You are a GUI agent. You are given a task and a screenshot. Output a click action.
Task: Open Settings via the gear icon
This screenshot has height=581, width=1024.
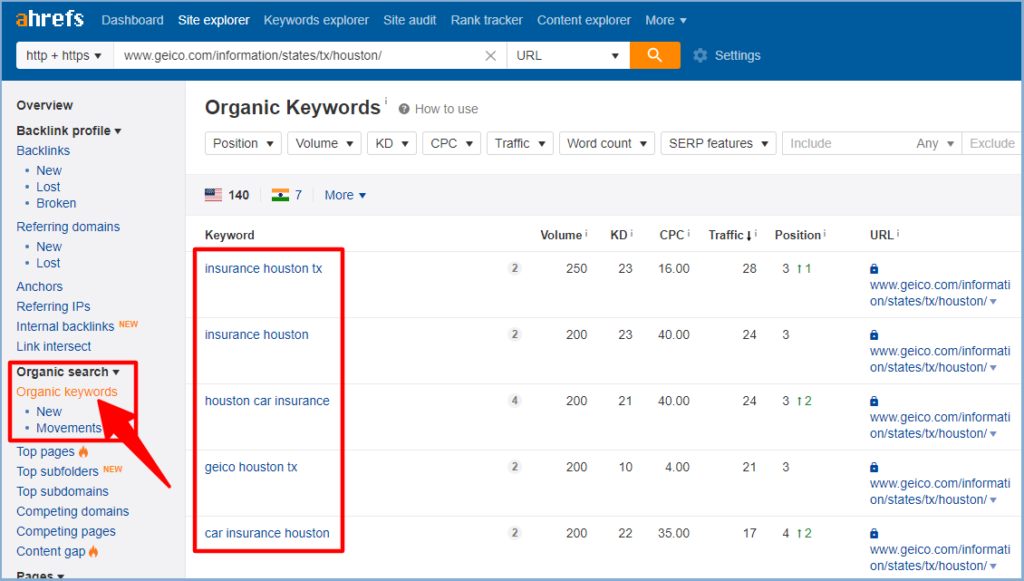[700, 55]
